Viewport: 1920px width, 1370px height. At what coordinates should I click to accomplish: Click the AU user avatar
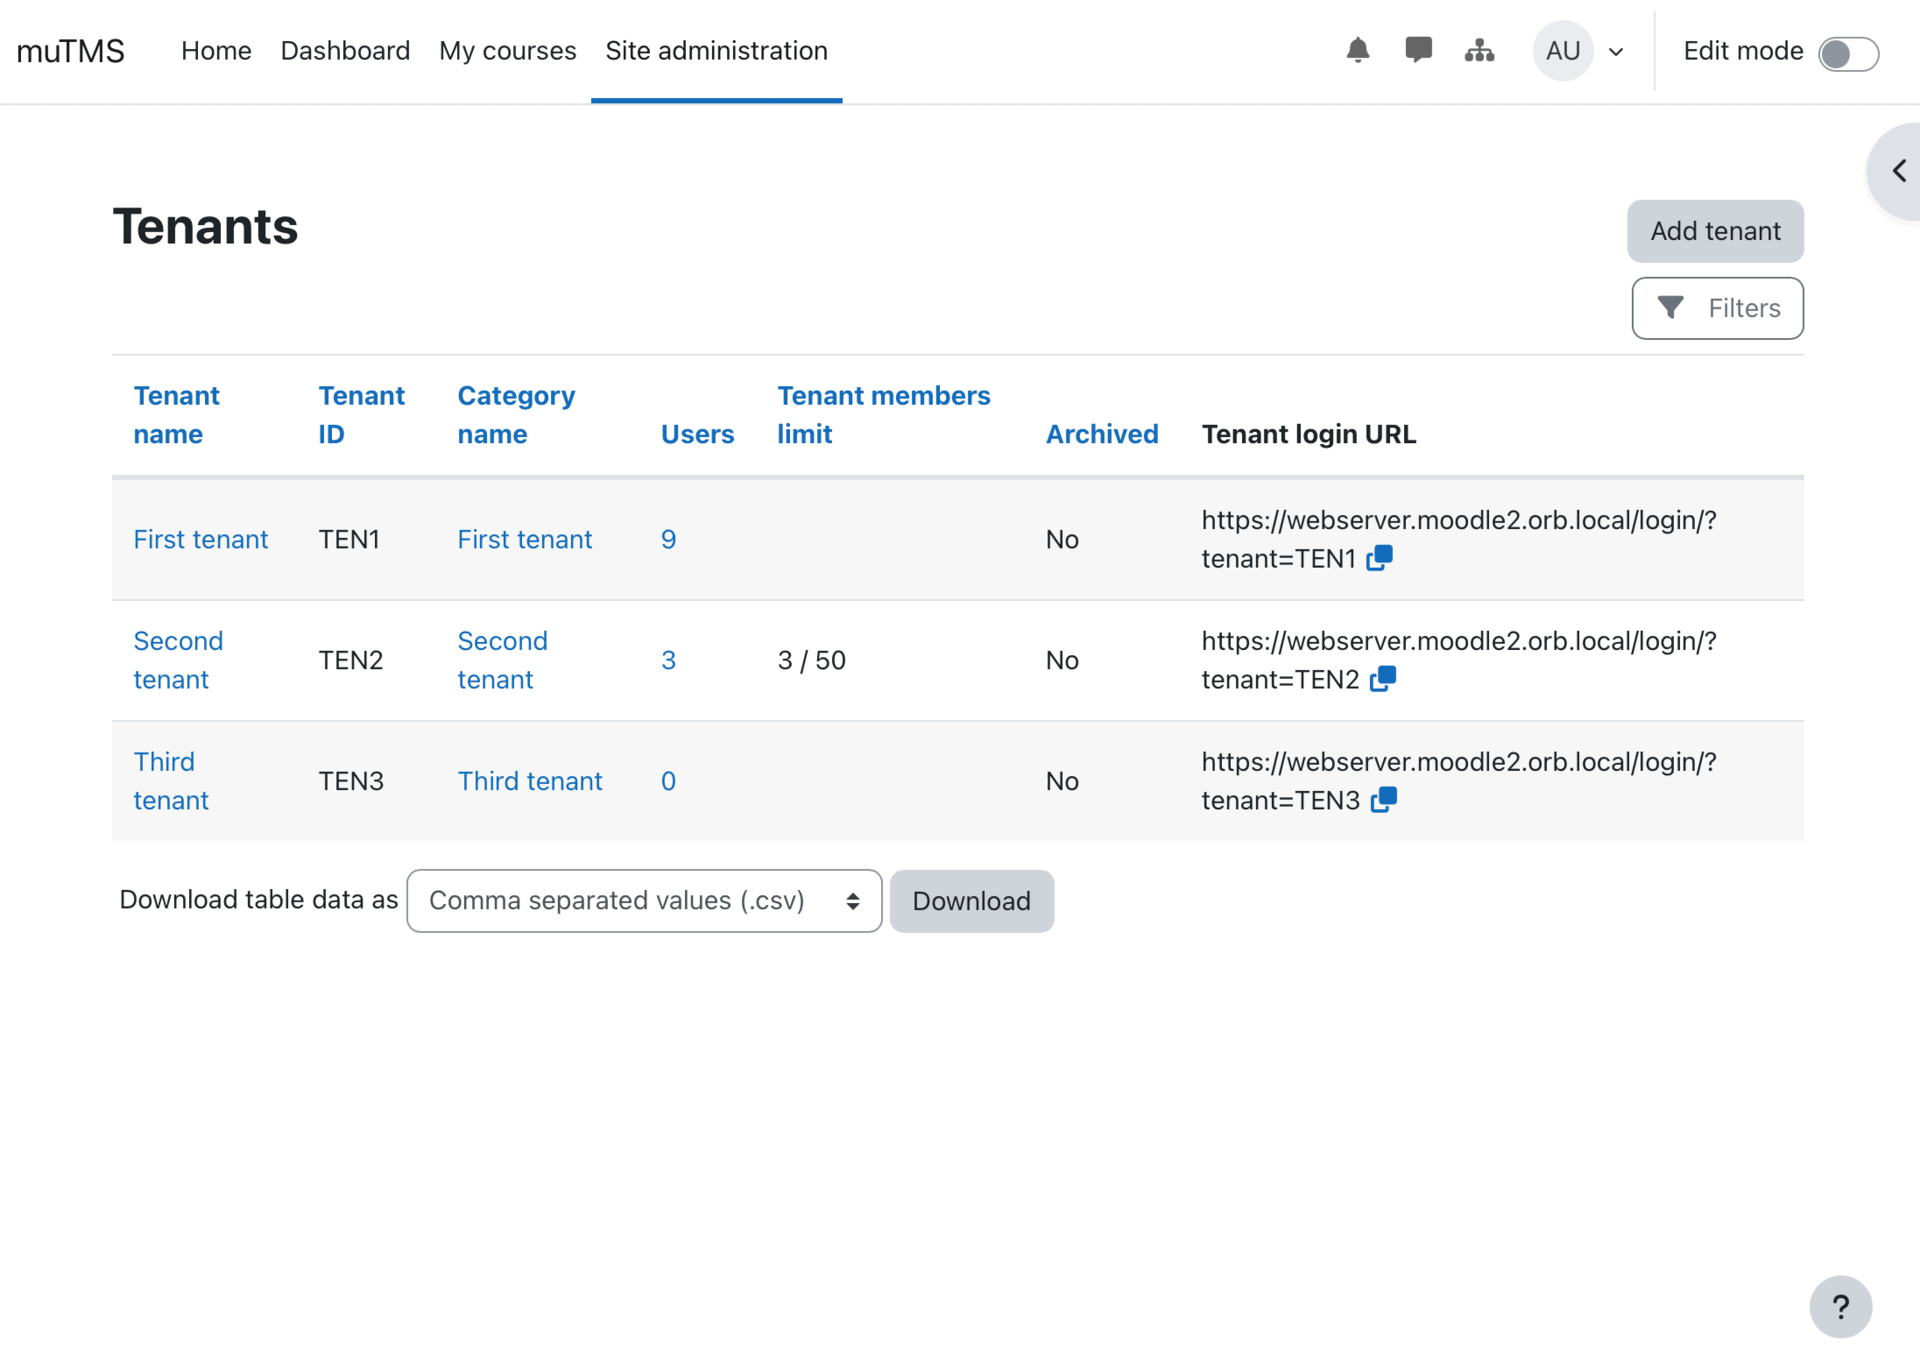click(1563, 51)
